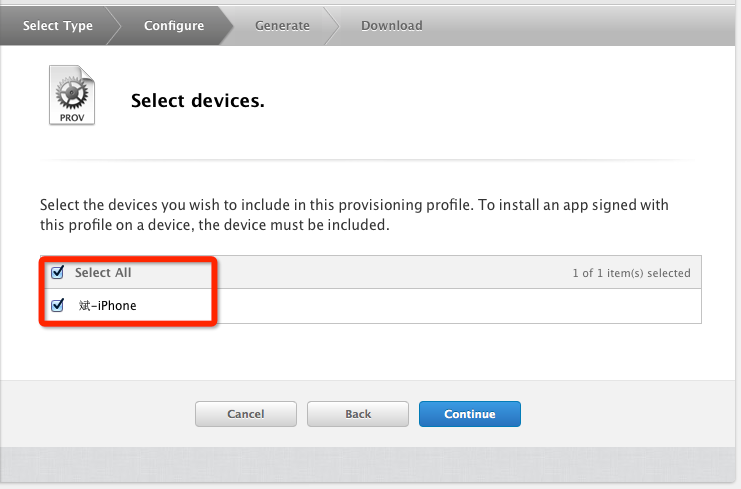
Task: Click the instruction paragraph about provisioning profile
Action: coord(354,215)
